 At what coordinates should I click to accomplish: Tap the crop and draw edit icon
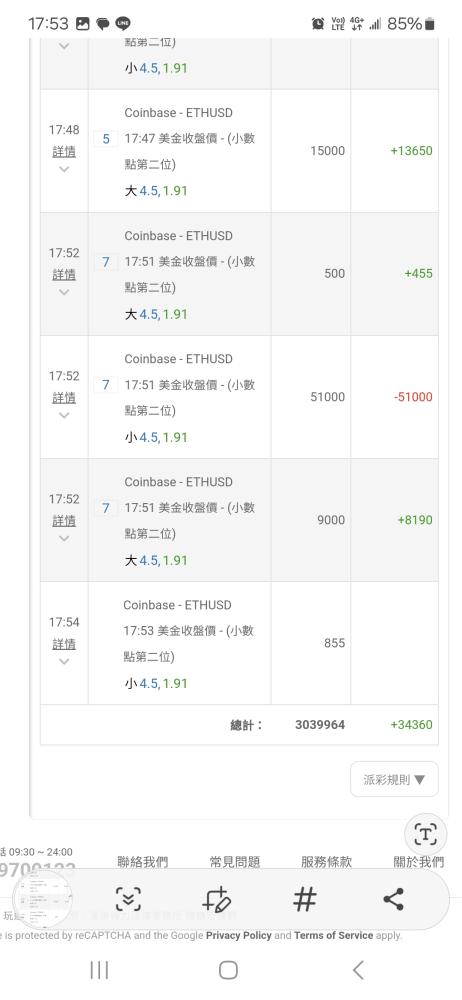[216, 899]
